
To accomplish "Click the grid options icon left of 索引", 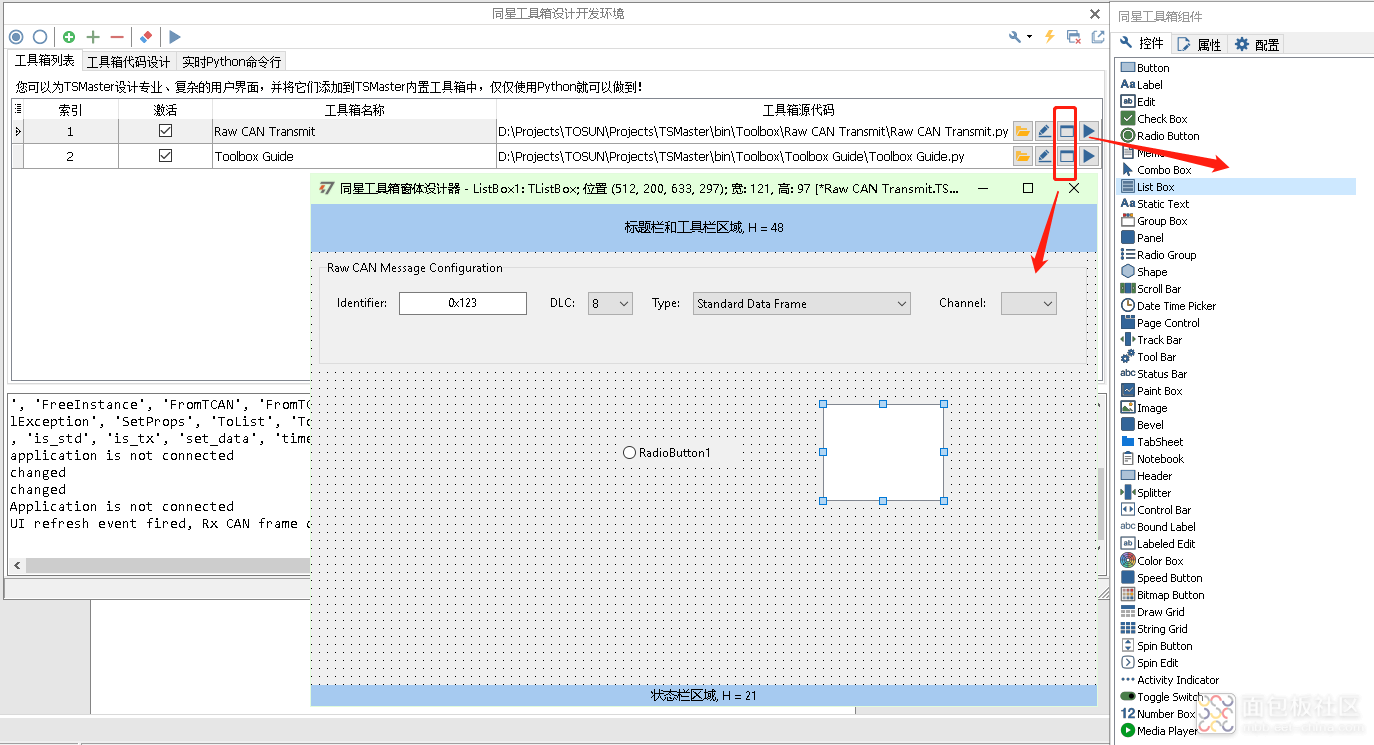I will [x=17, y=109].
